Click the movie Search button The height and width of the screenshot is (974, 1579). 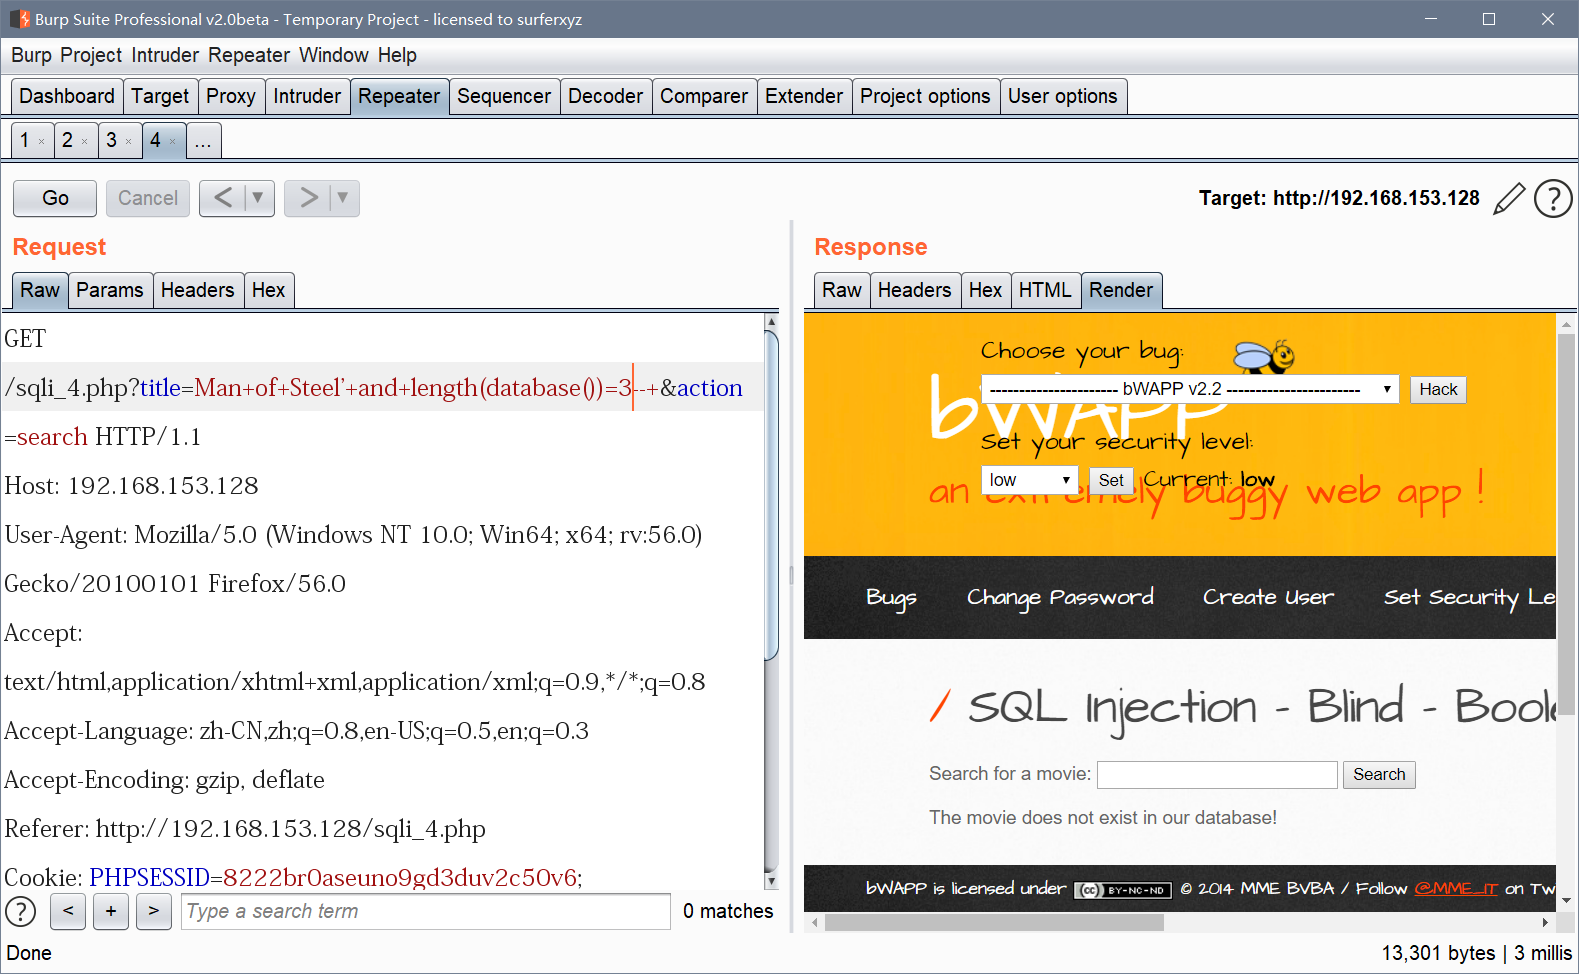click(1379, 774)
